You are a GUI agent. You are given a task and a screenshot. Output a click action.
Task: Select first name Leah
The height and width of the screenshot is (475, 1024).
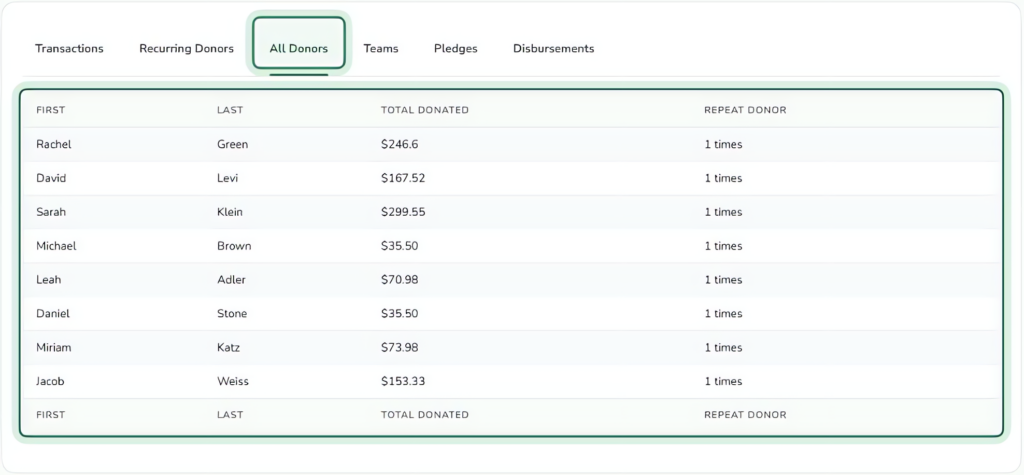tap(48, 280)
